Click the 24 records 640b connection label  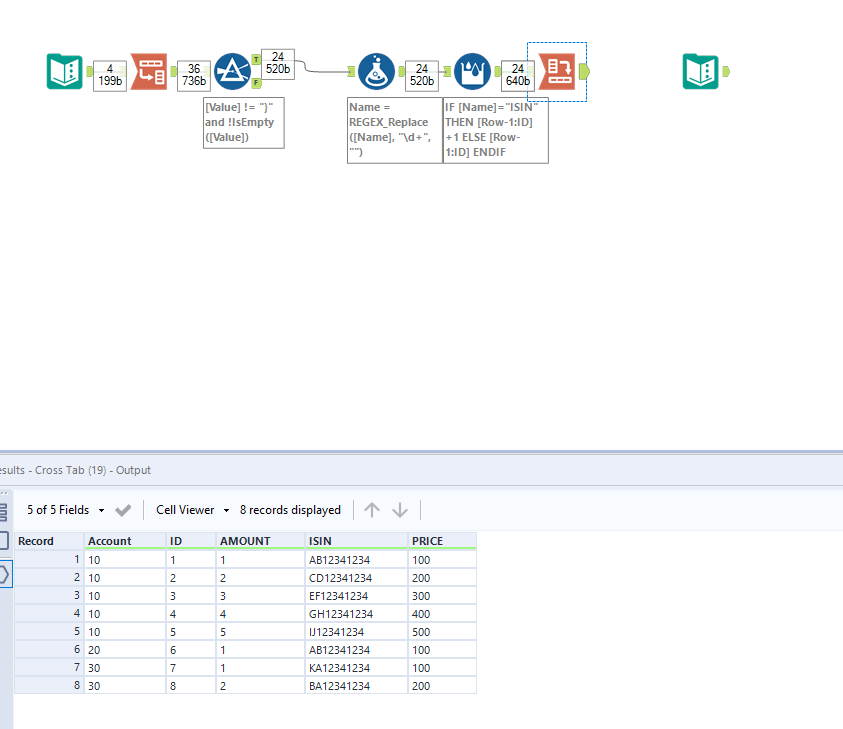(x=518, y=76)
